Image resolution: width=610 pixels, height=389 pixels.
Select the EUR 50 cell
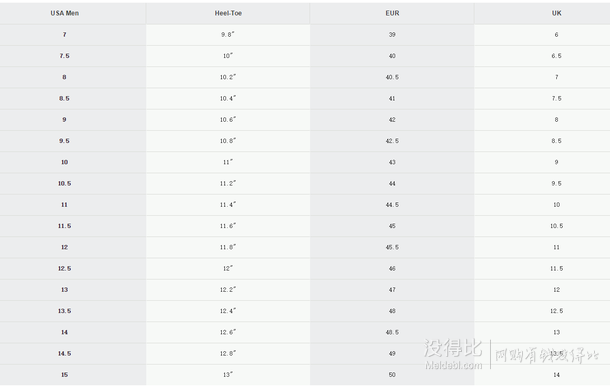point(392,375)
